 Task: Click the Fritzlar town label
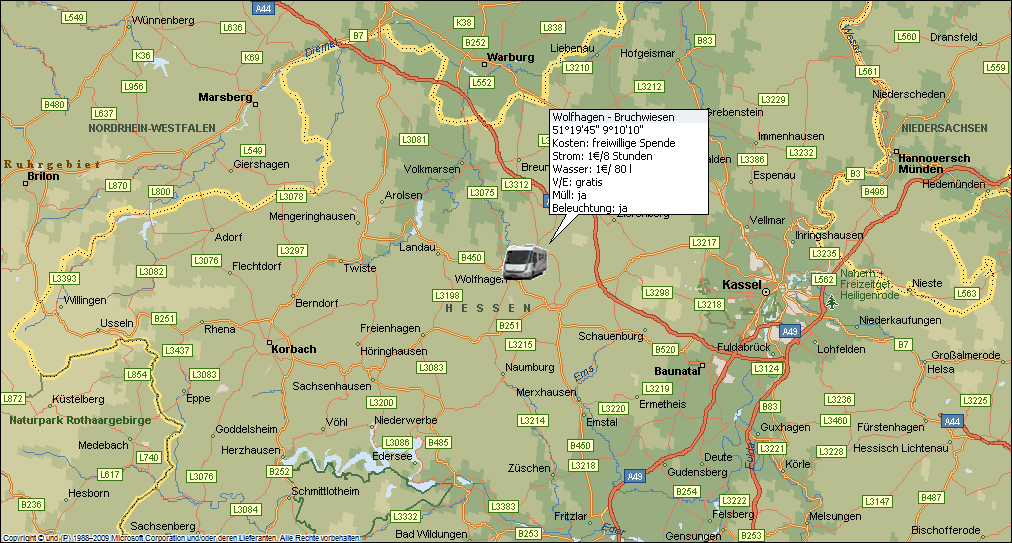(x=571, y=517)
